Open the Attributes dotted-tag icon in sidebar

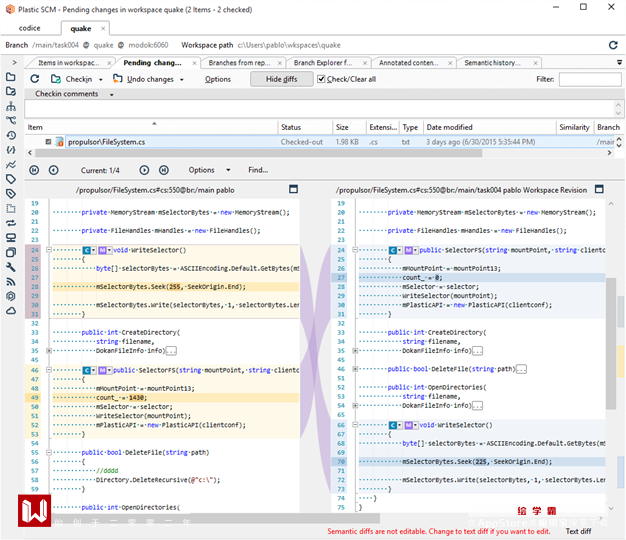(x=11, y=194)
